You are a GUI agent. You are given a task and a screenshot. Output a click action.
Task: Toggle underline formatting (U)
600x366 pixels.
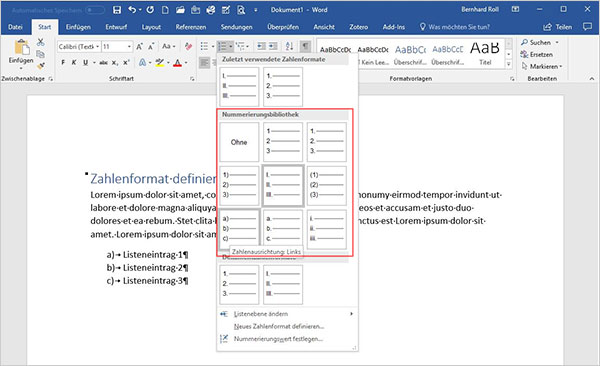85,62
